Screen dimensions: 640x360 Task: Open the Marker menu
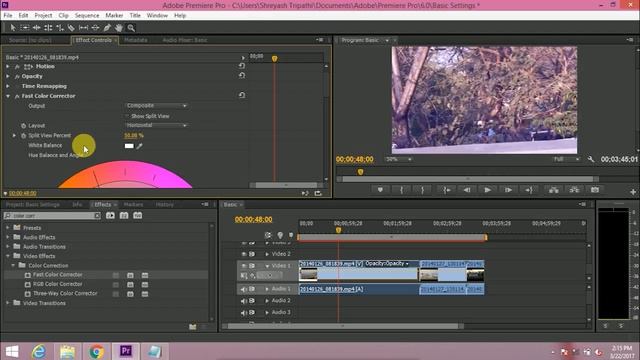[x=114, y=16]
